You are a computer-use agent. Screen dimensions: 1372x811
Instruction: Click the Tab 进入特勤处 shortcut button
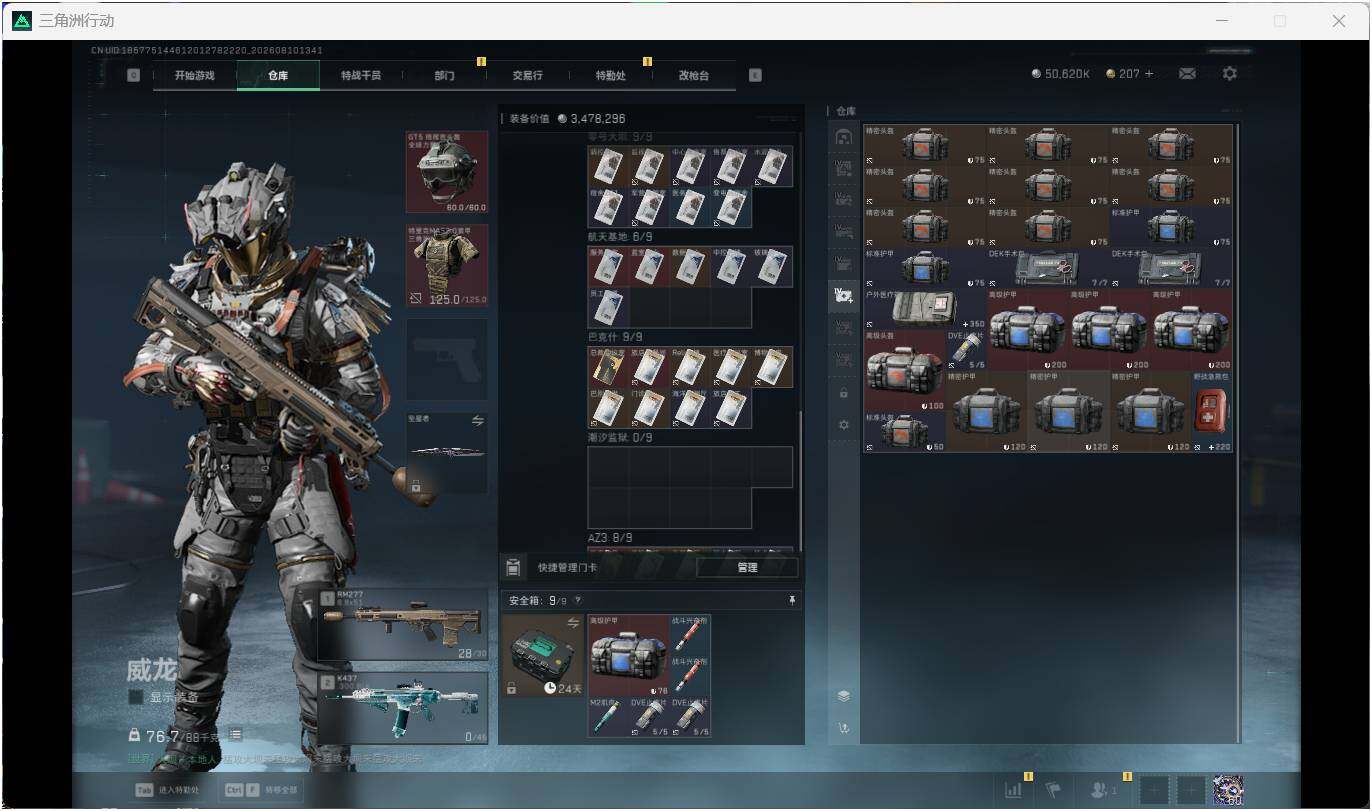click(167, 790)
